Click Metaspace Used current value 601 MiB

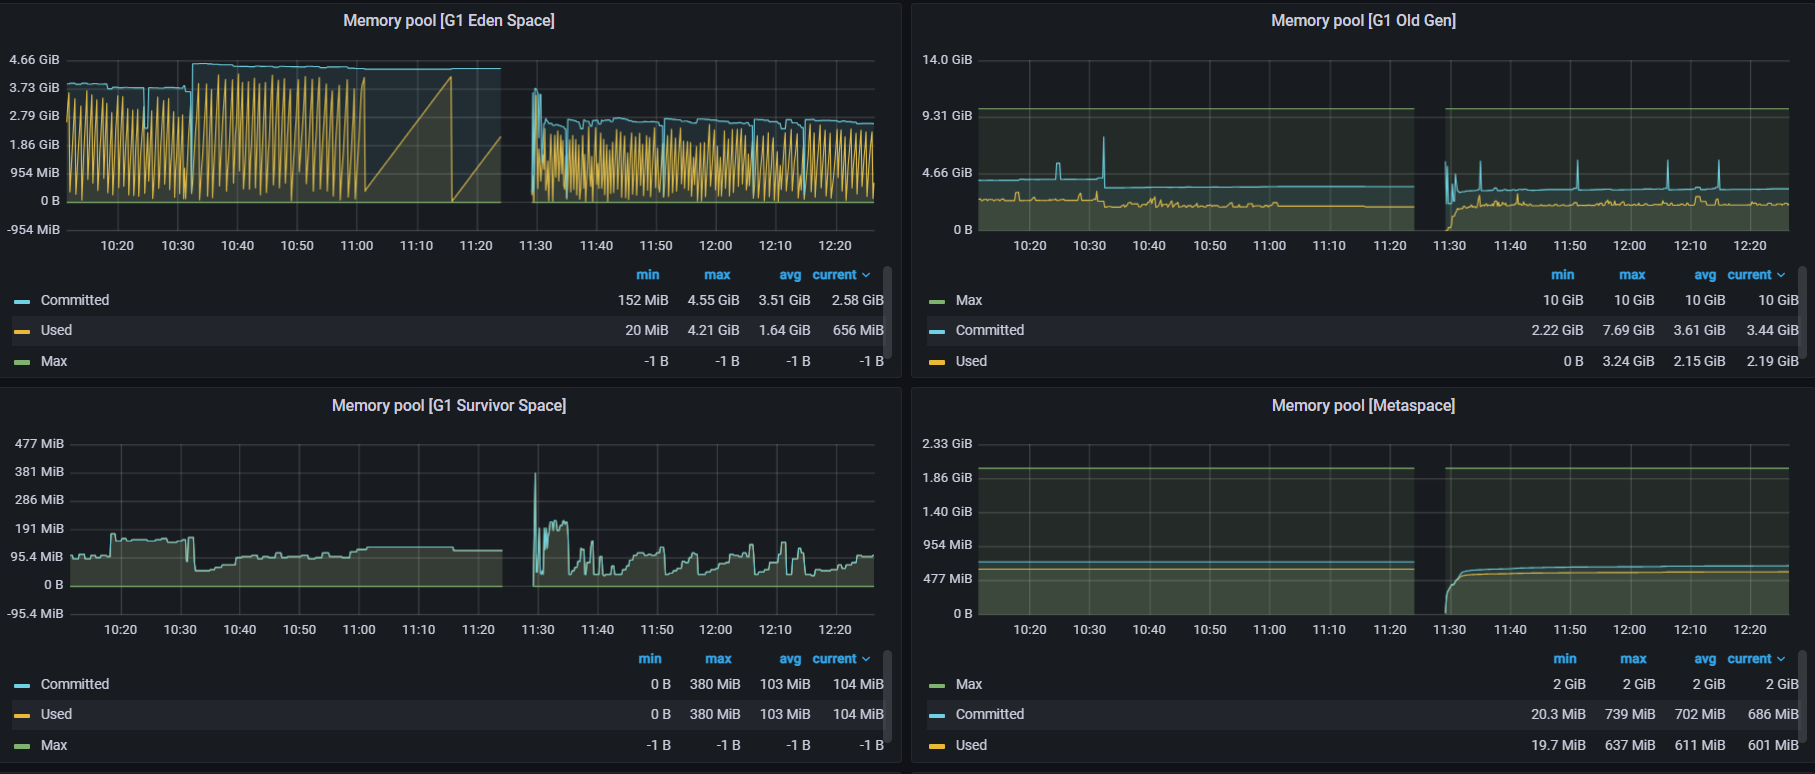1773,745
